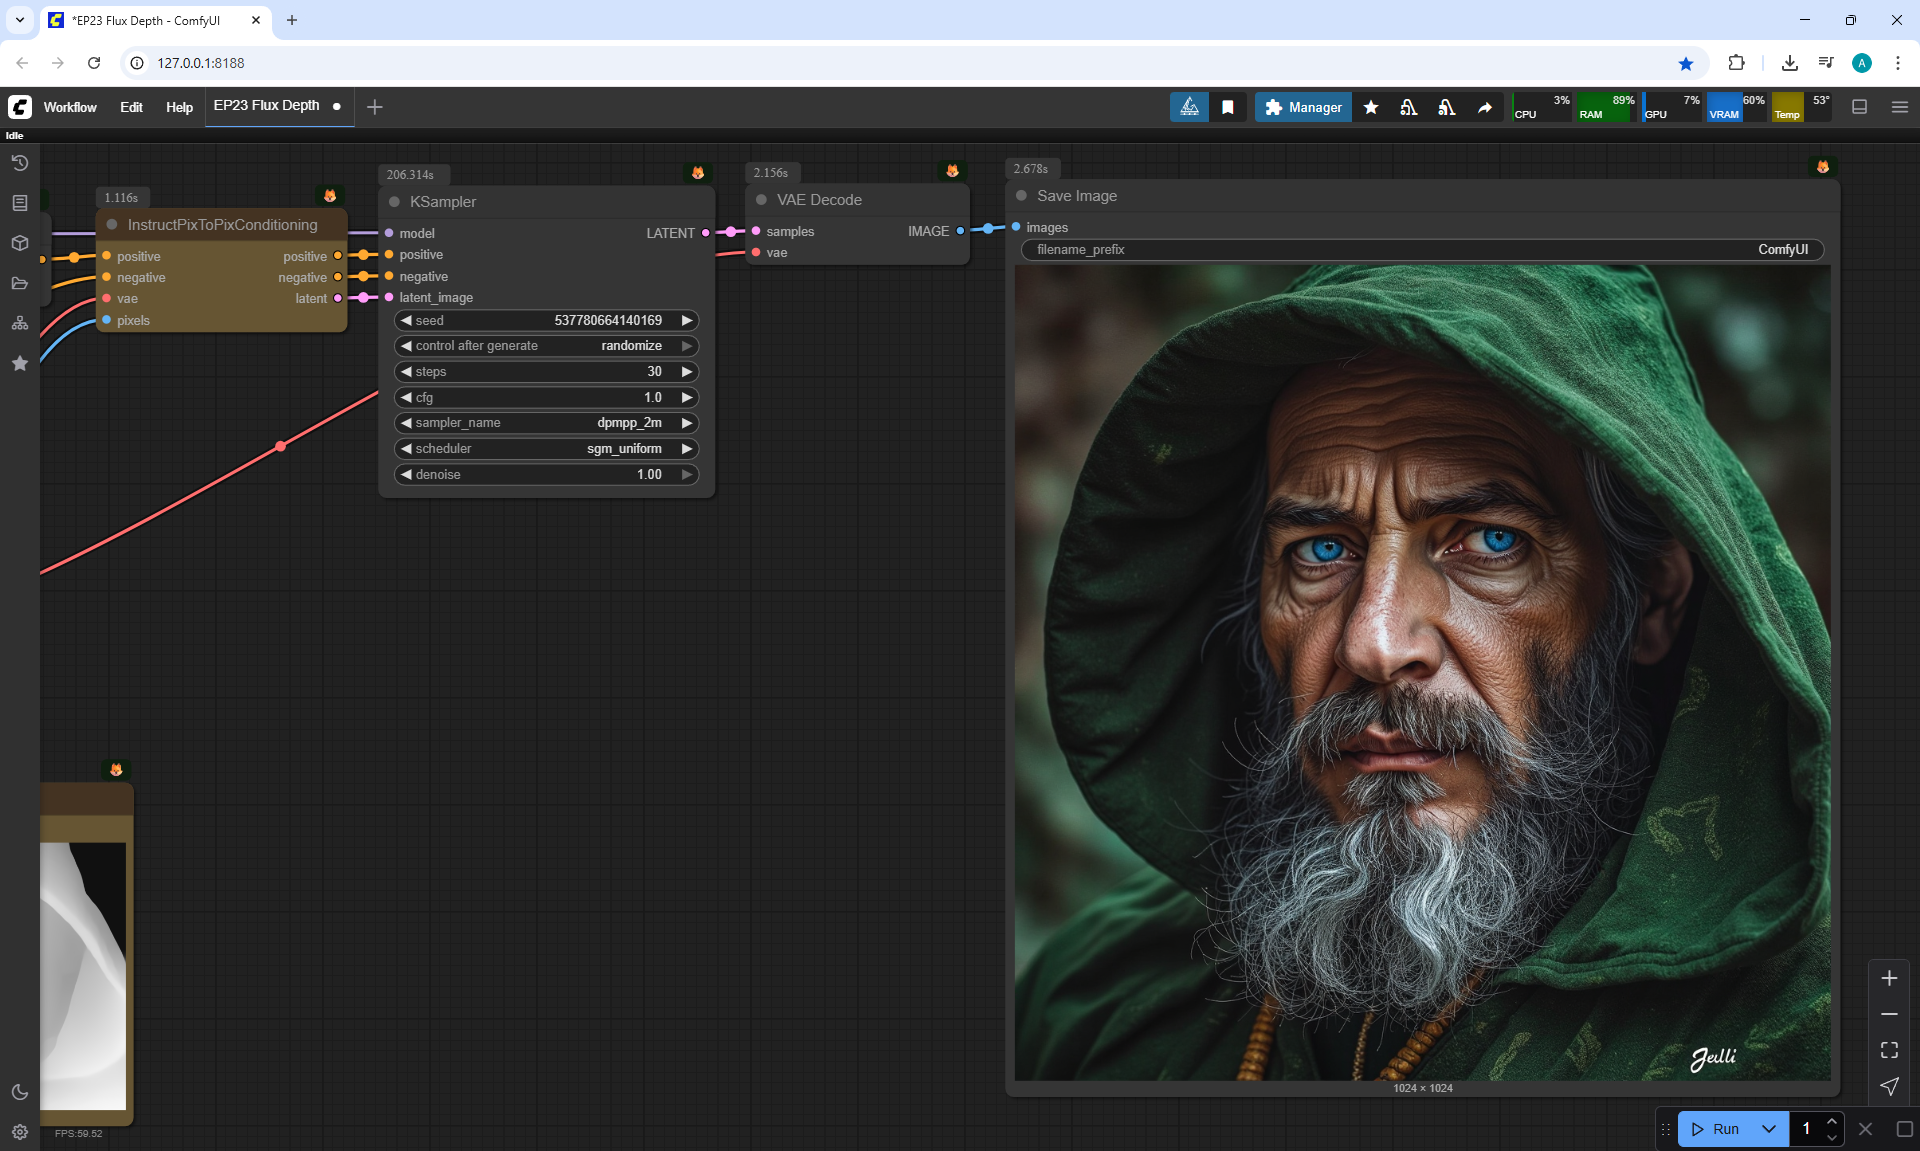Click the Manager button
The image size is (1920, 1151).
(x=1303, y=107)
